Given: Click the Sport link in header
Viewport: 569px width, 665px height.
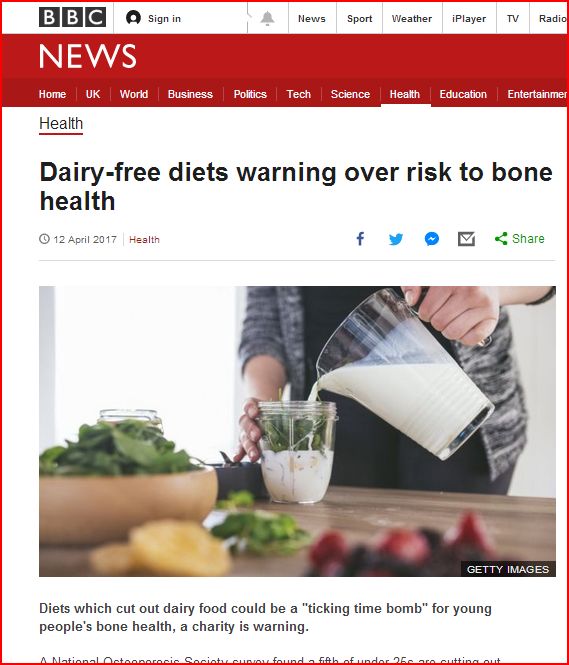Looking at the screenshot, I should tap(359, 19).
